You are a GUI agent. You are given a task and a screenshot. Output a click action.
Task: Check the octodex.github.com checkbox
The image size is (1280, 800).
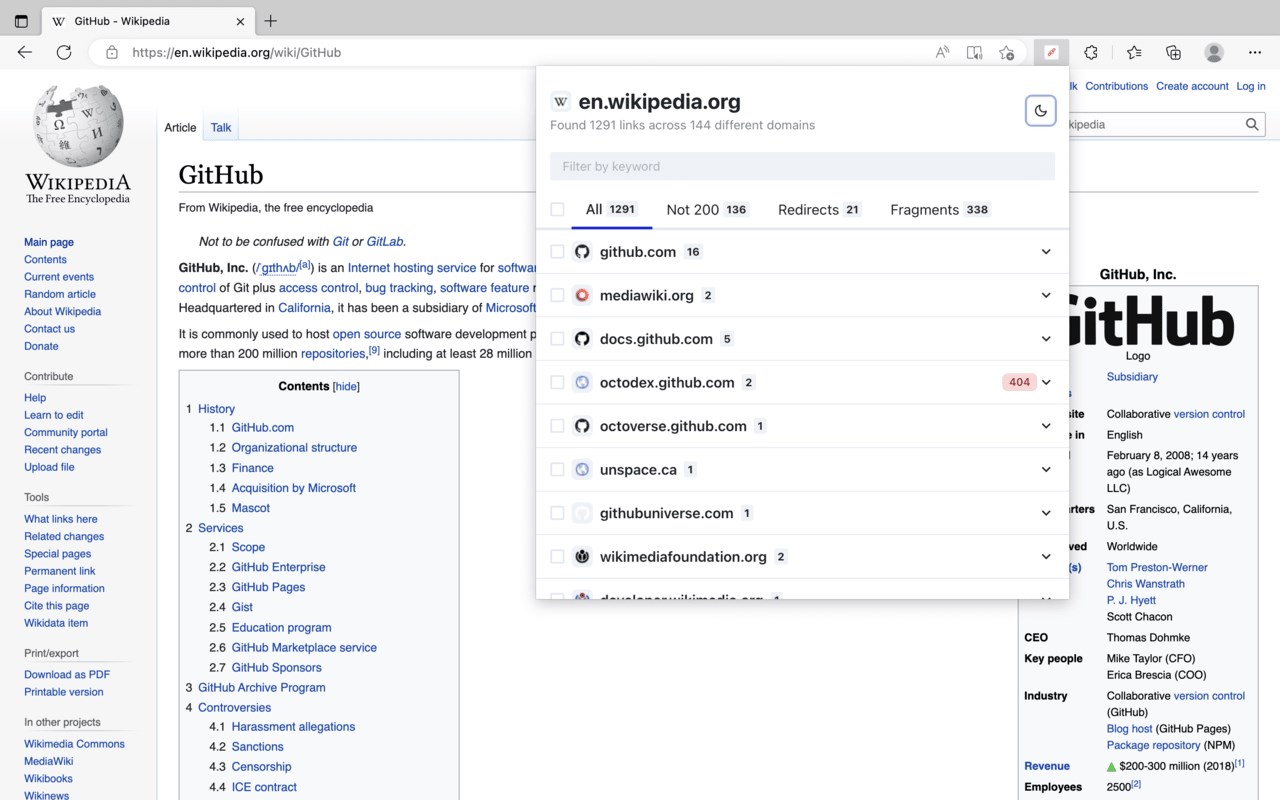557,382
